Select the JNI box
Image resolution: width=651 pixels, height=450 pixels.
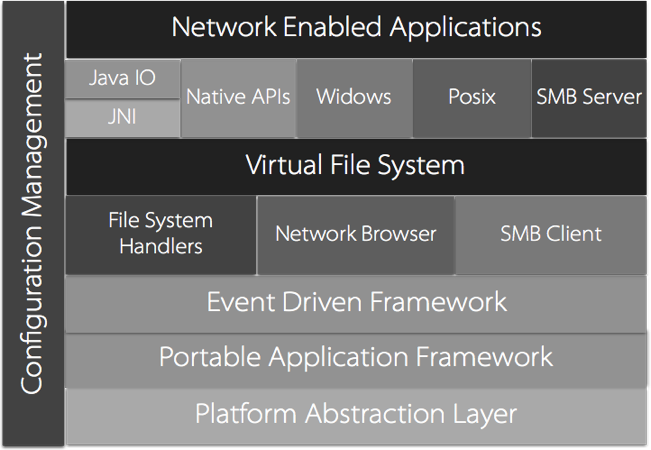122,118
